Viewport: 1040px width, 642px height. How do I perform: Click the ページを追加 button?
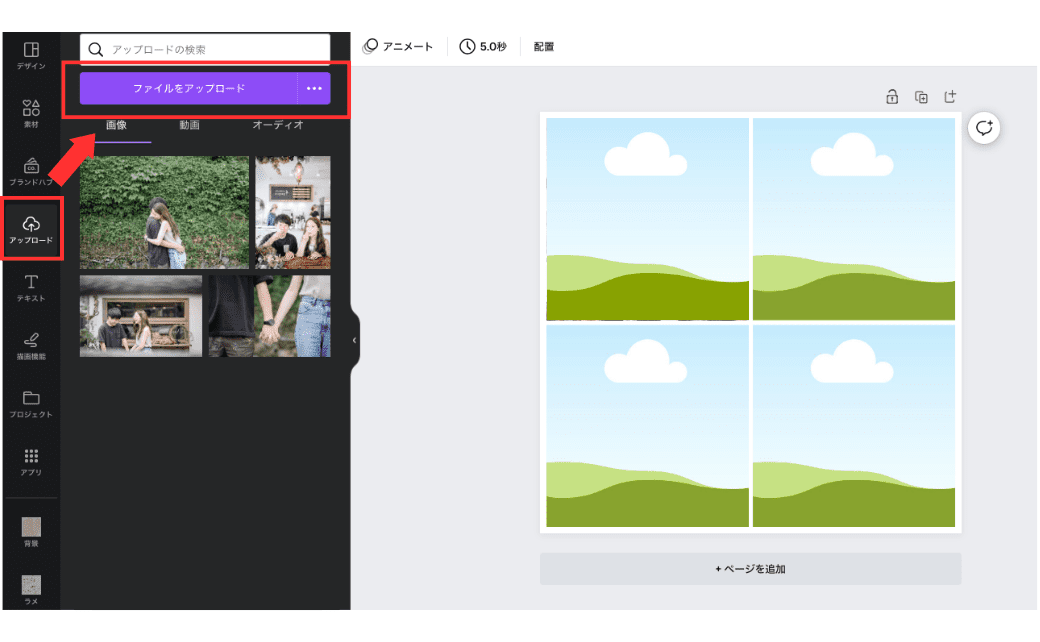point(750,569)
